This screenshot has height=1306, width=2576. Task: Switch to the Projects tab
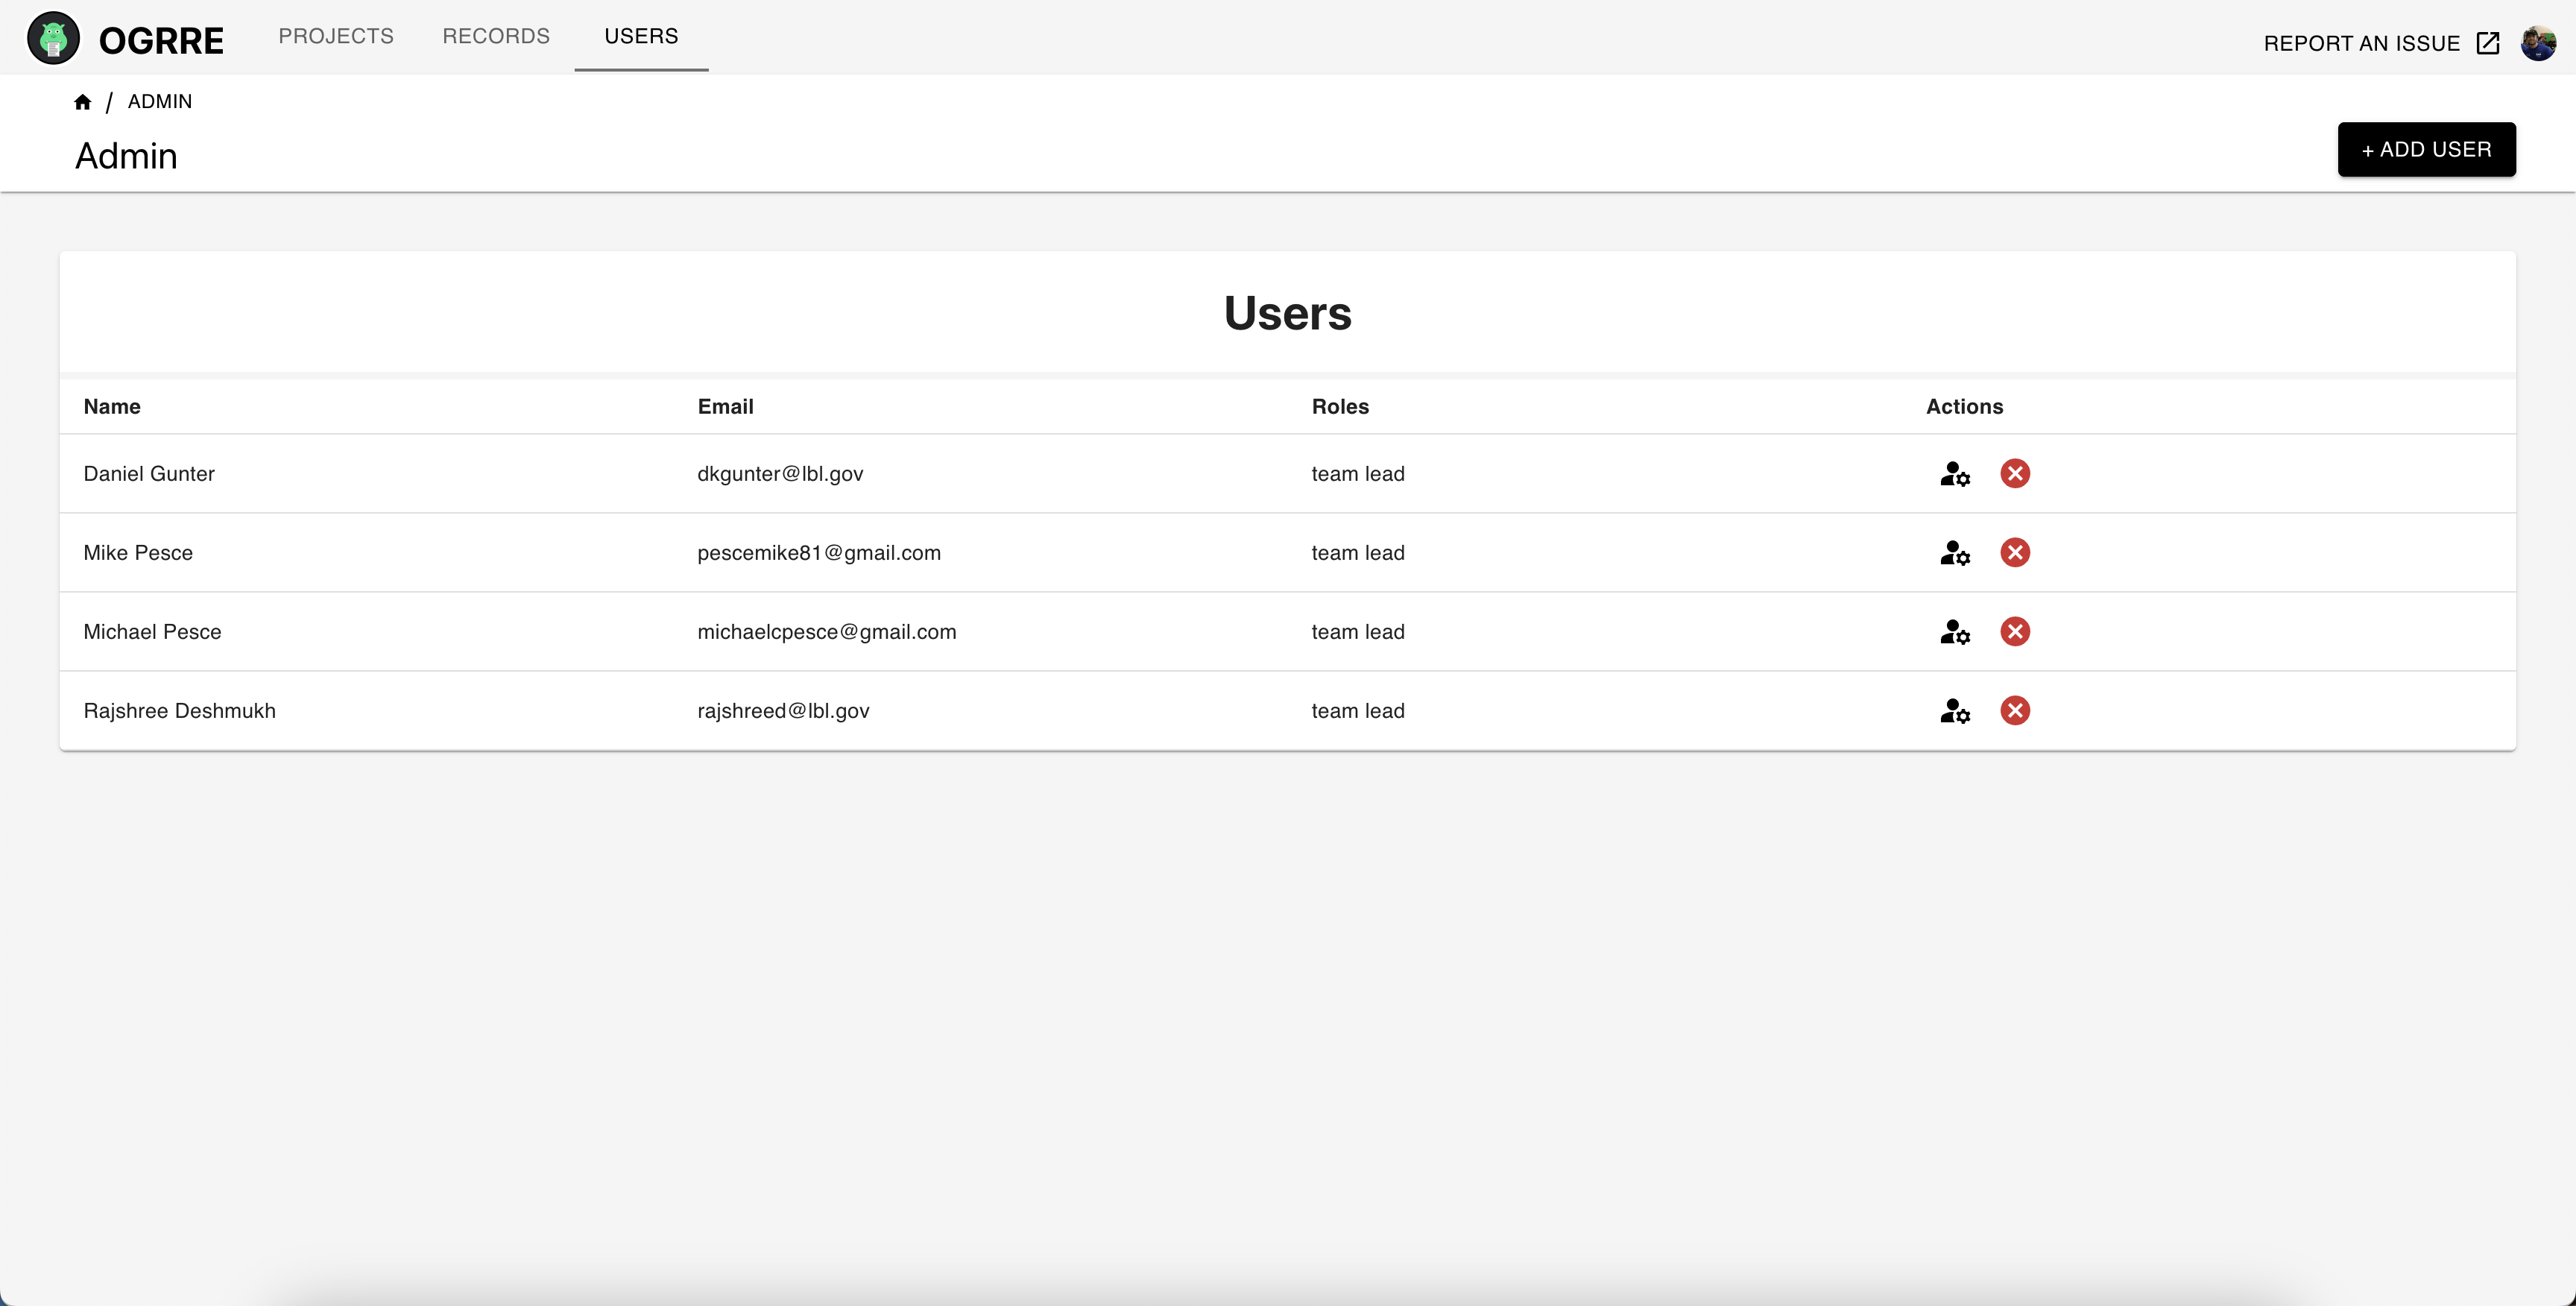336,36
